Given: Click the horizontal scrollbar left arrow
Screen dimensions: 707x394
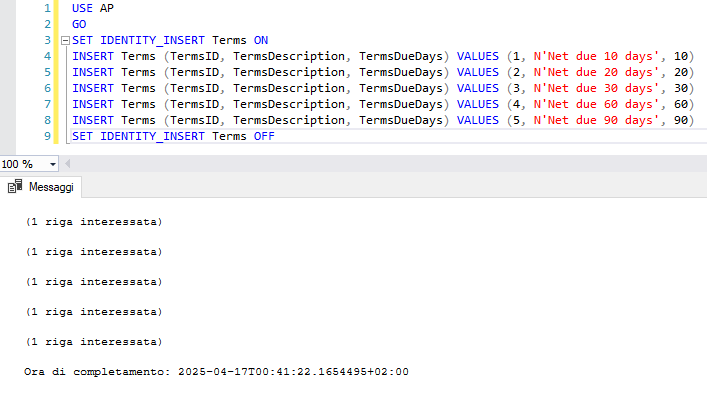Looking at the screenshot, I should coord(67,164).
